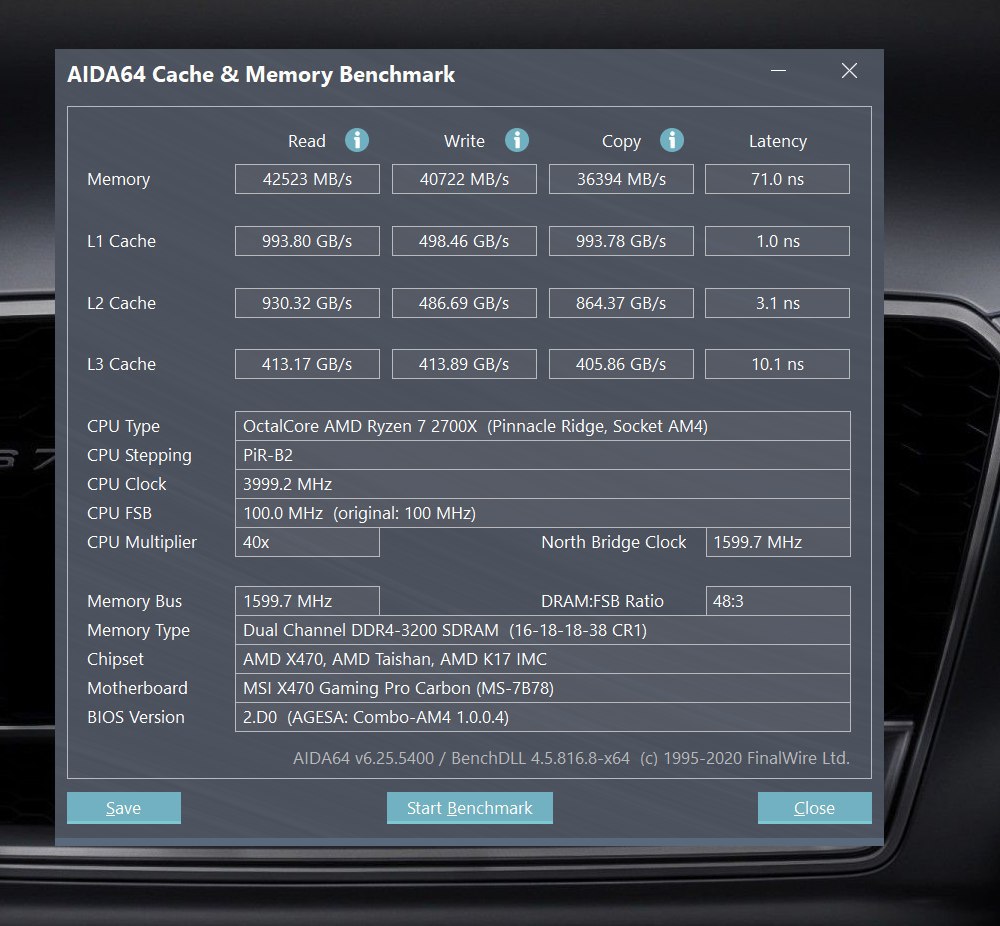Click the CPU Stepping label
Viewport: 1000px width, 926px height.
click(139, 455)
